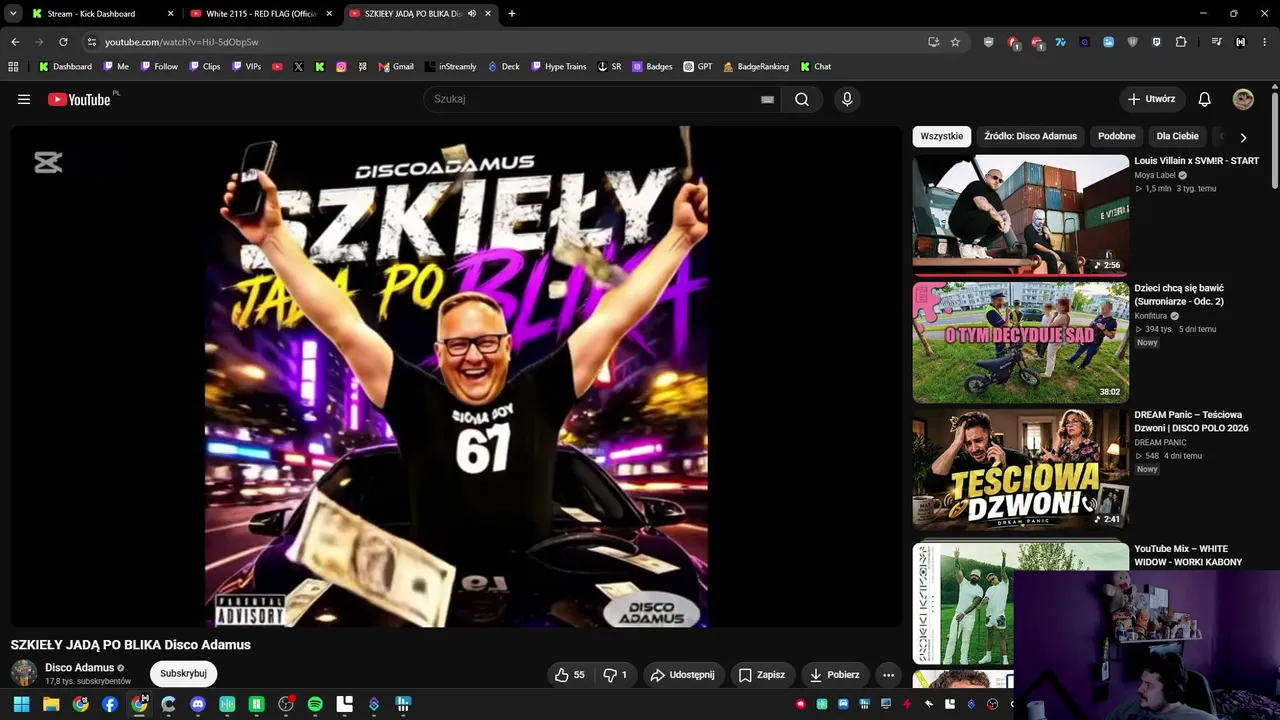The width and height of the screenshot is (1280, 720).
Task: Open the Dashboard bookmark
Action: click(x=66, y=67)
